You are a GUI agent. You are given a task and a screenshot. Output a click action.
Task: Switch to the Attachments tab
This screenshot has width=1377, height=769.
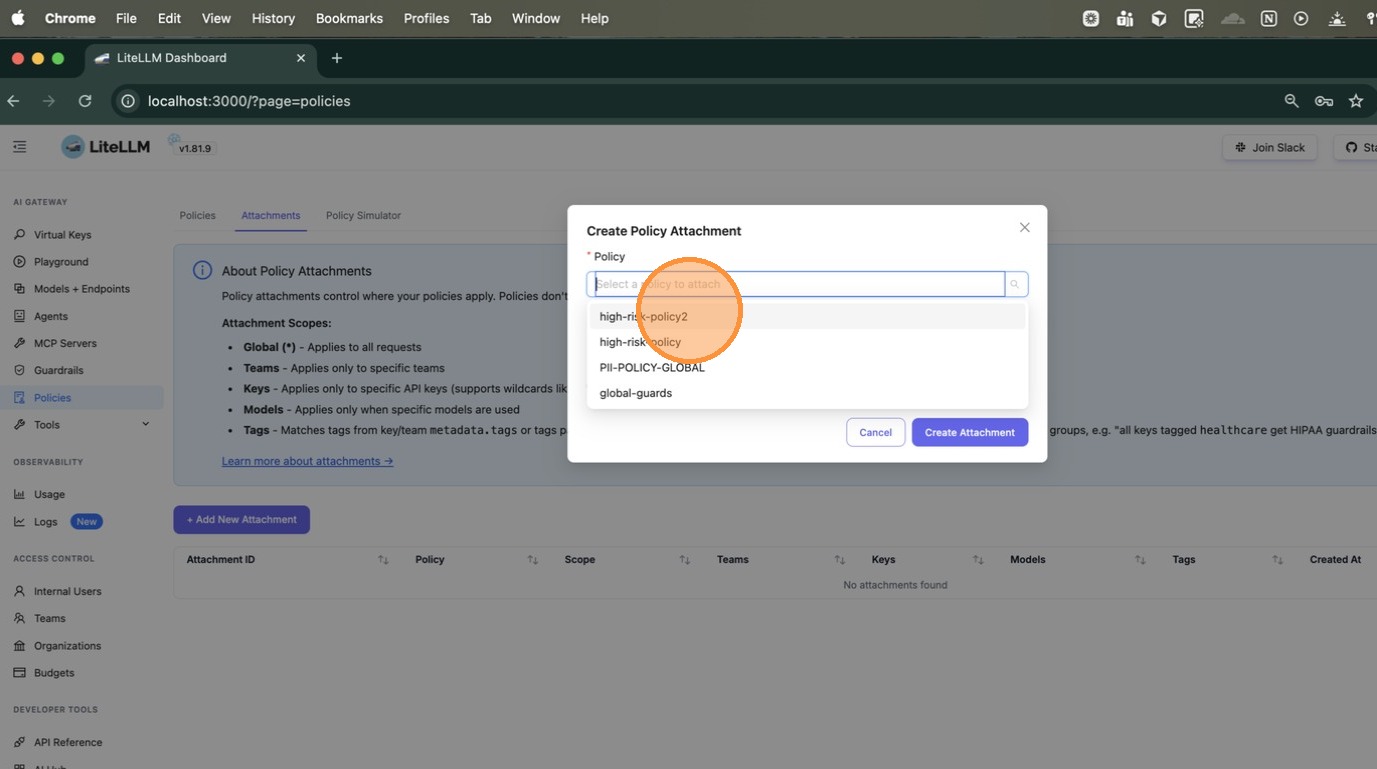tap(271, 215)
